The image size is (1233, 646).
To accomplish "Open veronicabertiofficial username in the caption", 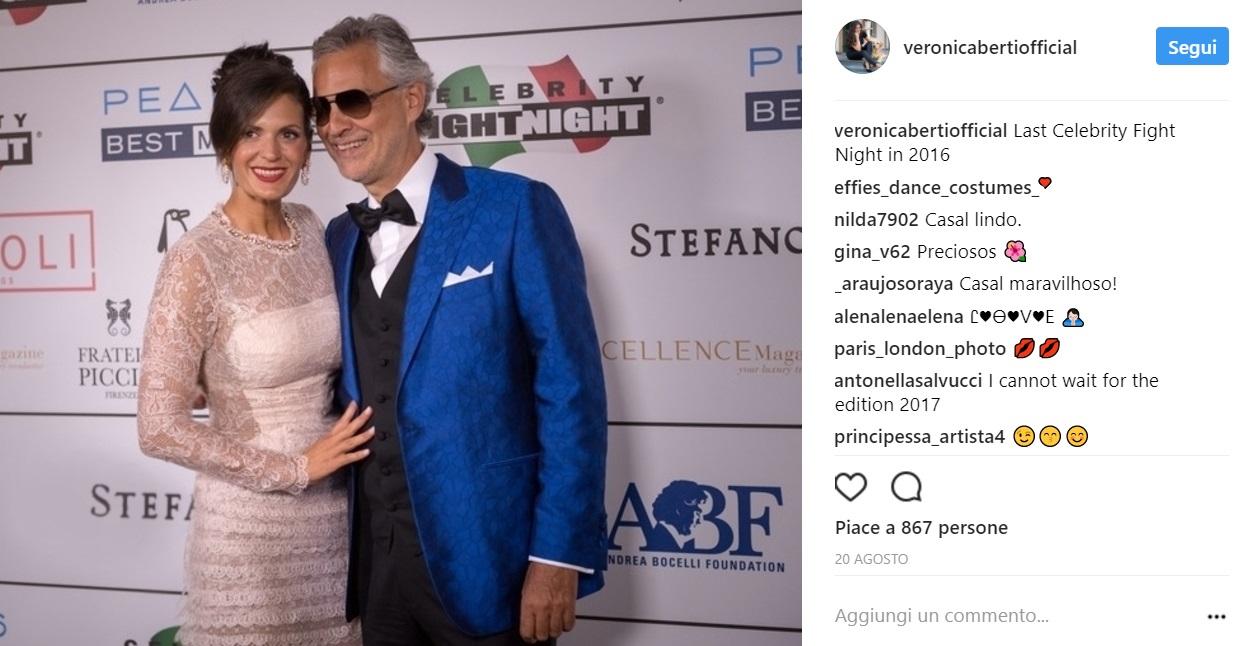I will [x=921, y=131].
